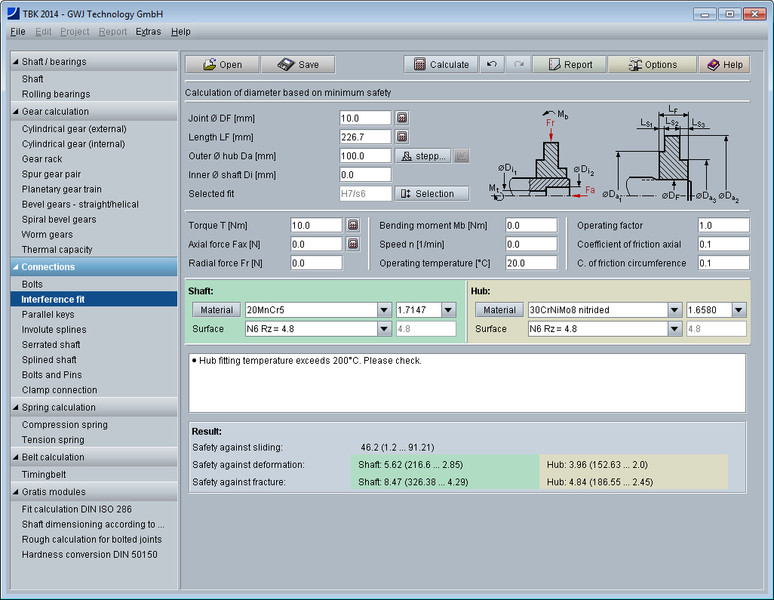The image size is (774, 600).
Task: Open a file using the Open toolbar button
Action: [x=221, y=64]
